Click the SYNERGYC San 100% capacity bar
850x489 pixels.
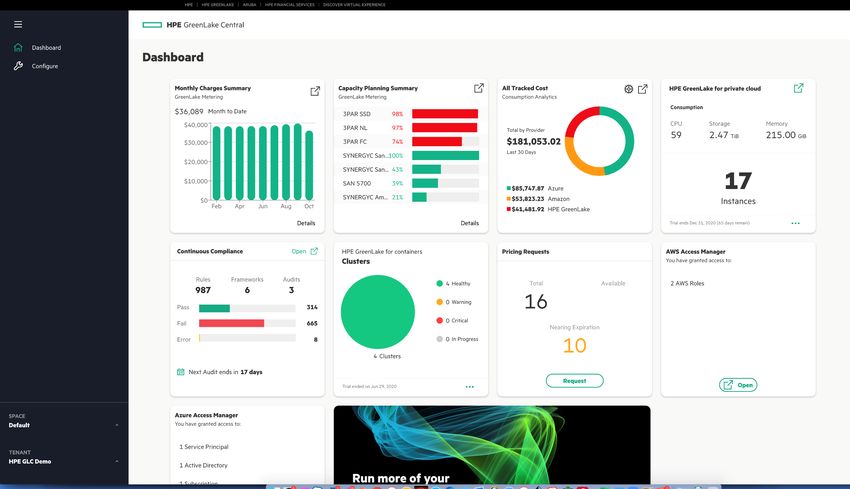click(x=445, y=156)
